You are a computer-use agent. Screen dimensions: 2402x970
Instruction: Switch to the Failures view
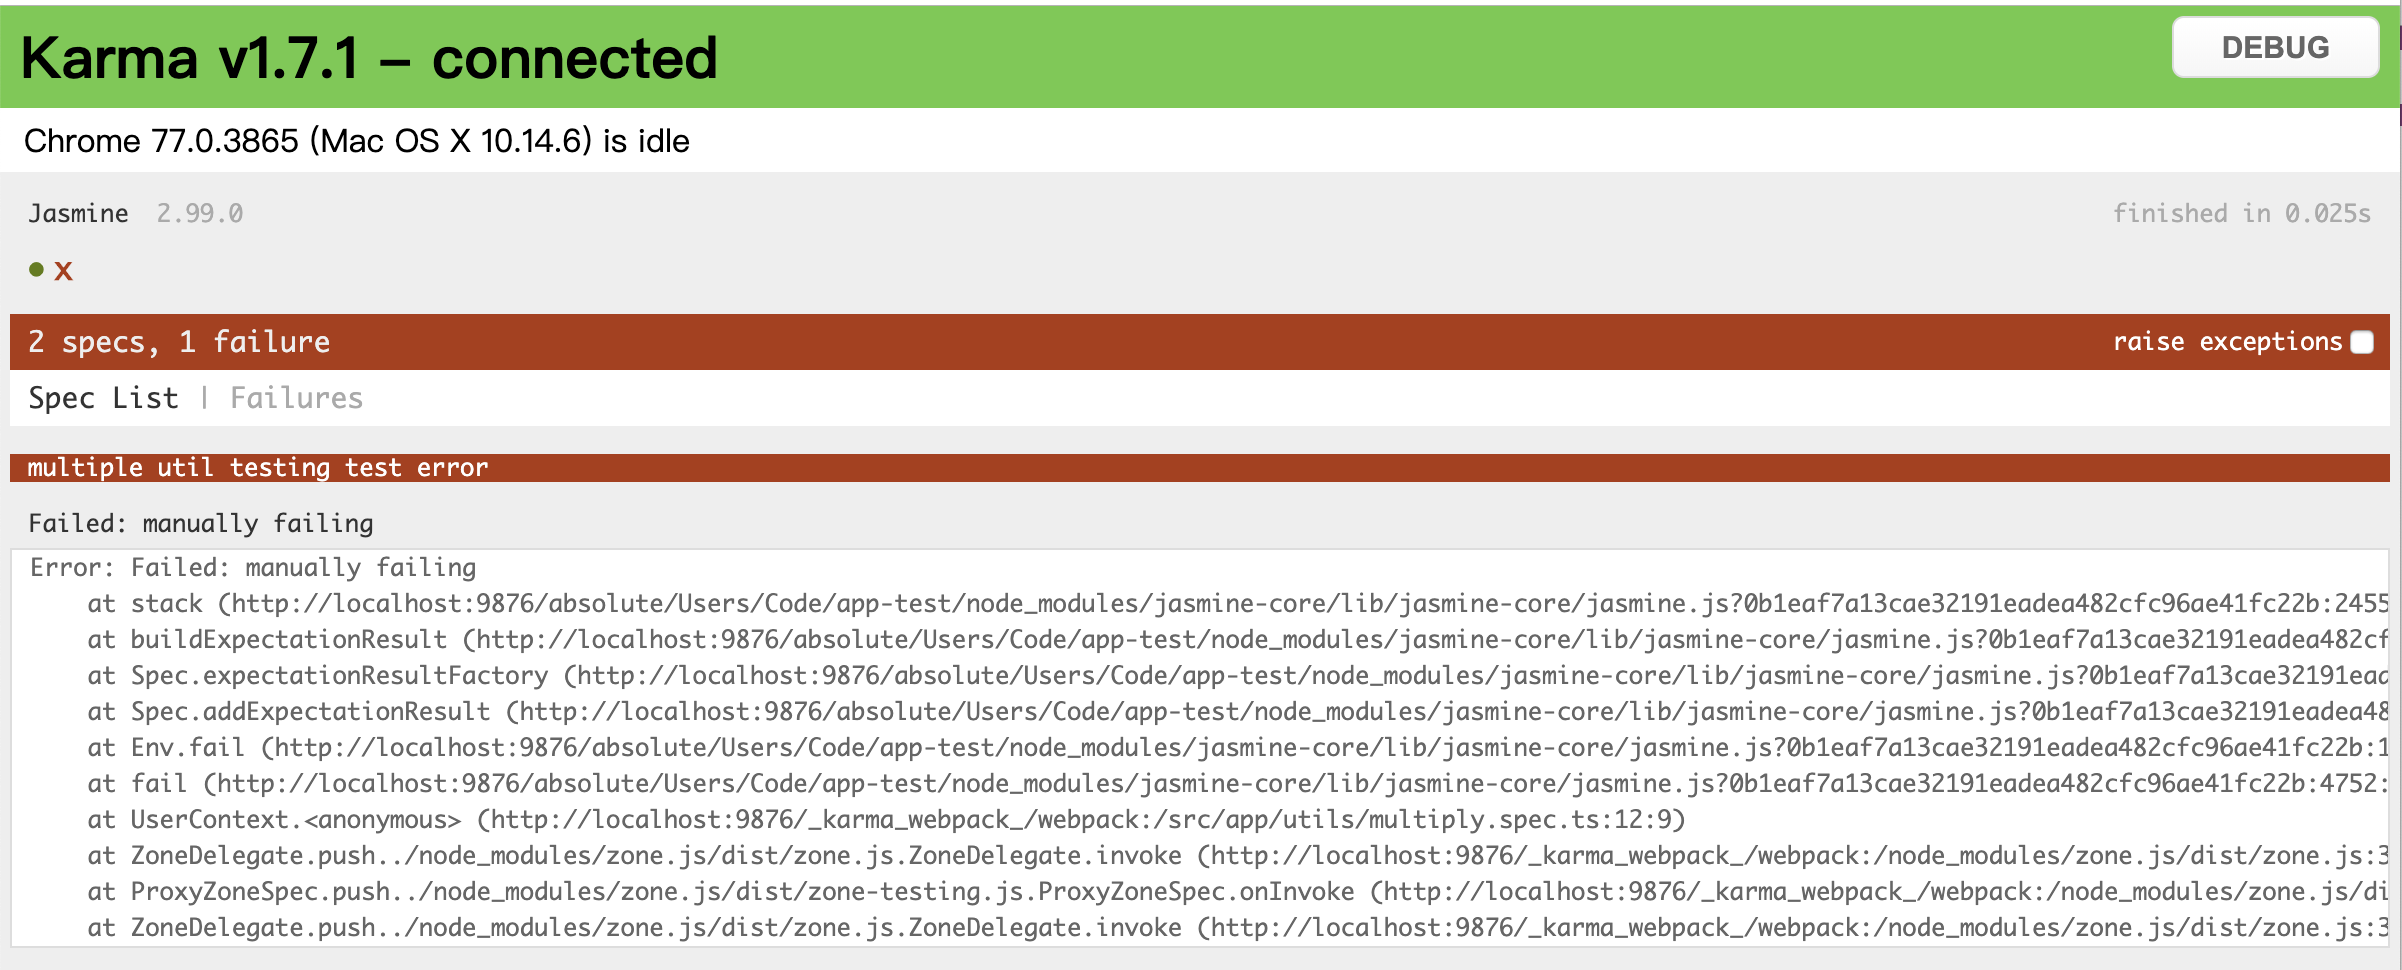296,398
